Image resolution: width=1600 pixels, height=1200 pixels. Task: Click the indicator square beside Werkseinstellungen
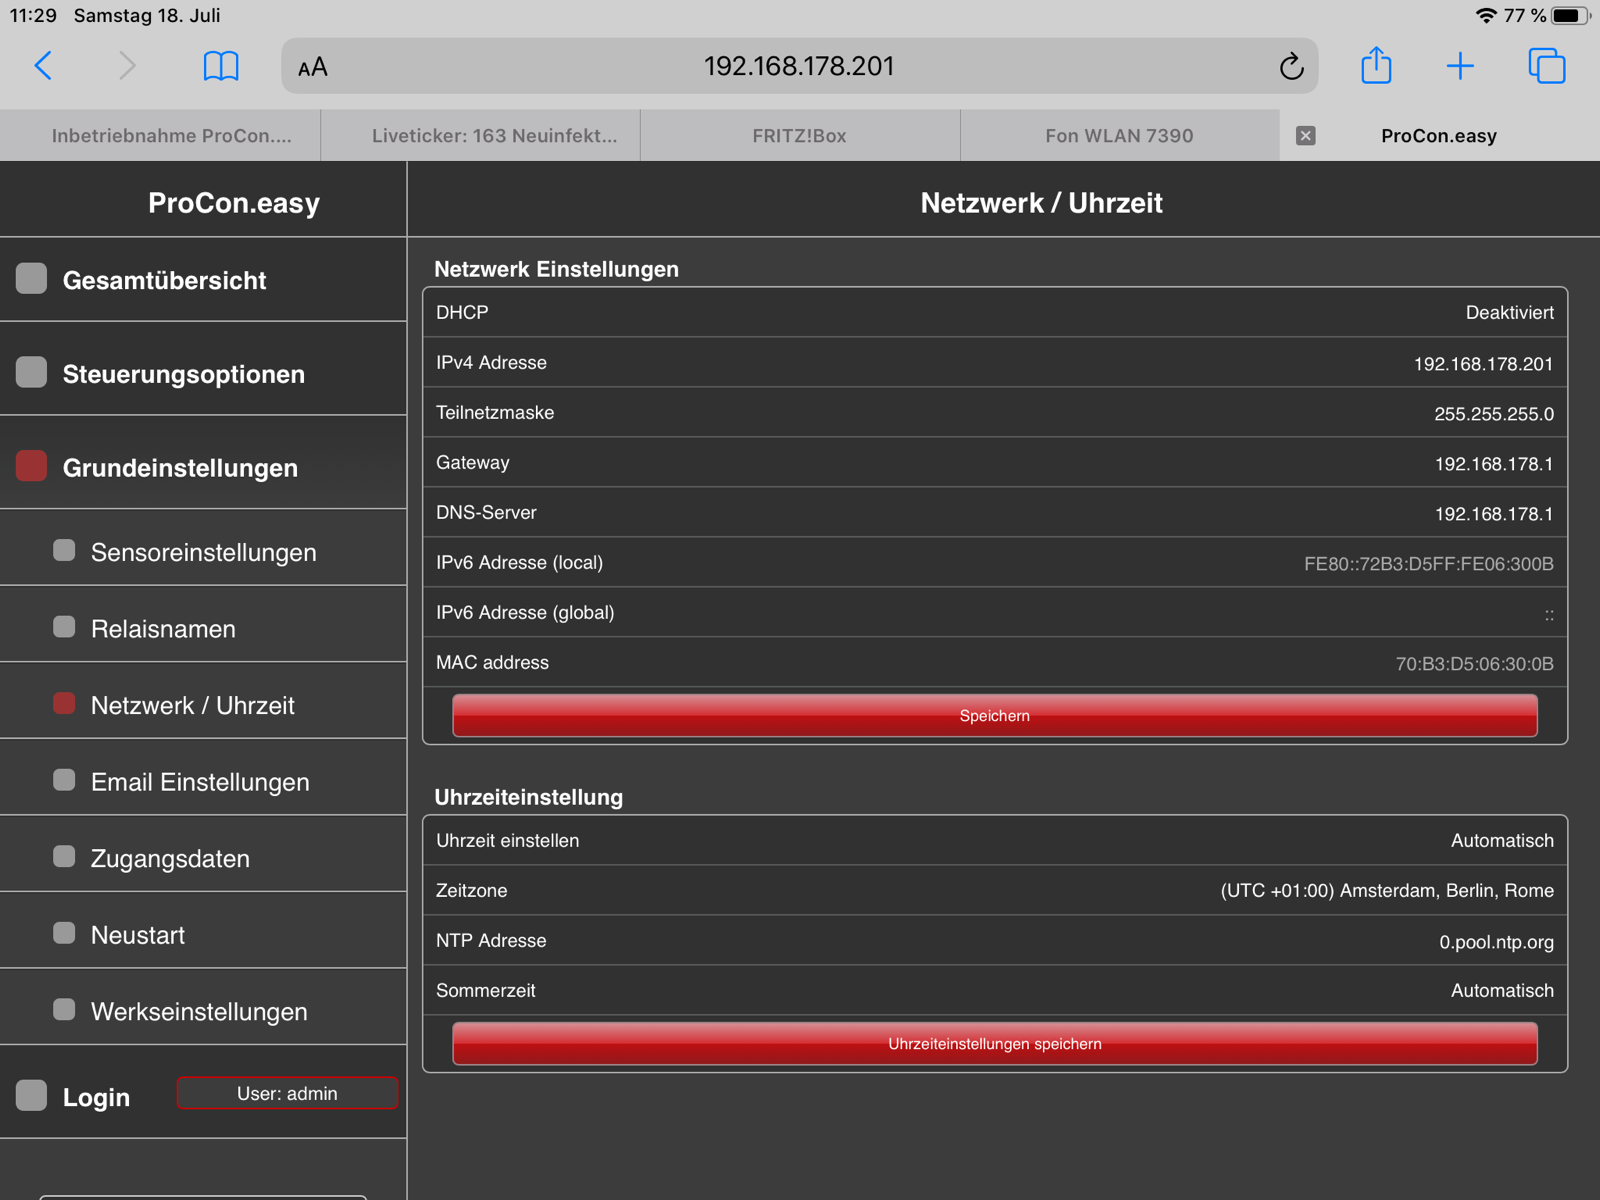click(64, 1009)
